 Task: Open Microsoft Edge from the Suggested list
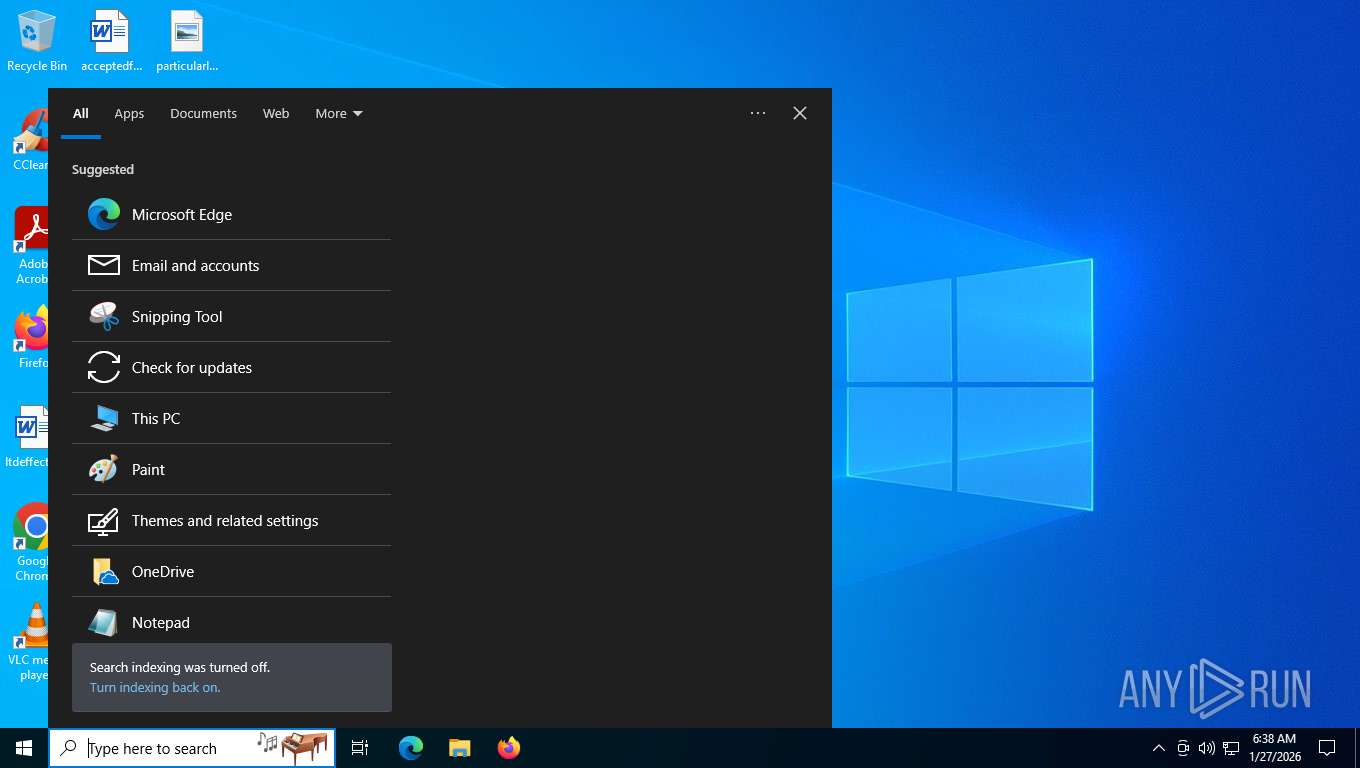(x=231, y=214)
